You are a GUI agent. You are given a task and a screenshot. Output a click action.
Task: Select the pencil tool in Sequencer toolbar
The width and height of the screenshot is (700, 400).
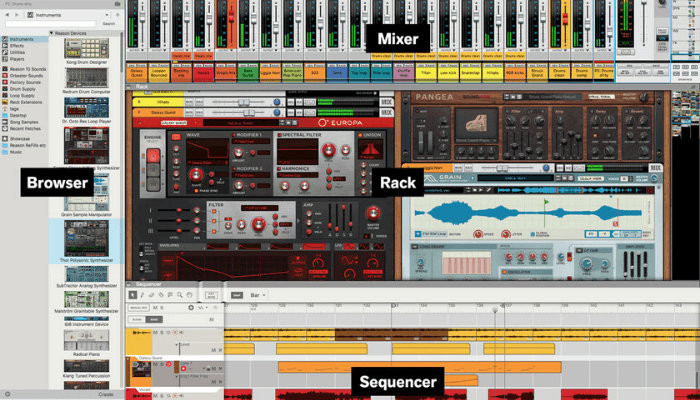(144, 295)
